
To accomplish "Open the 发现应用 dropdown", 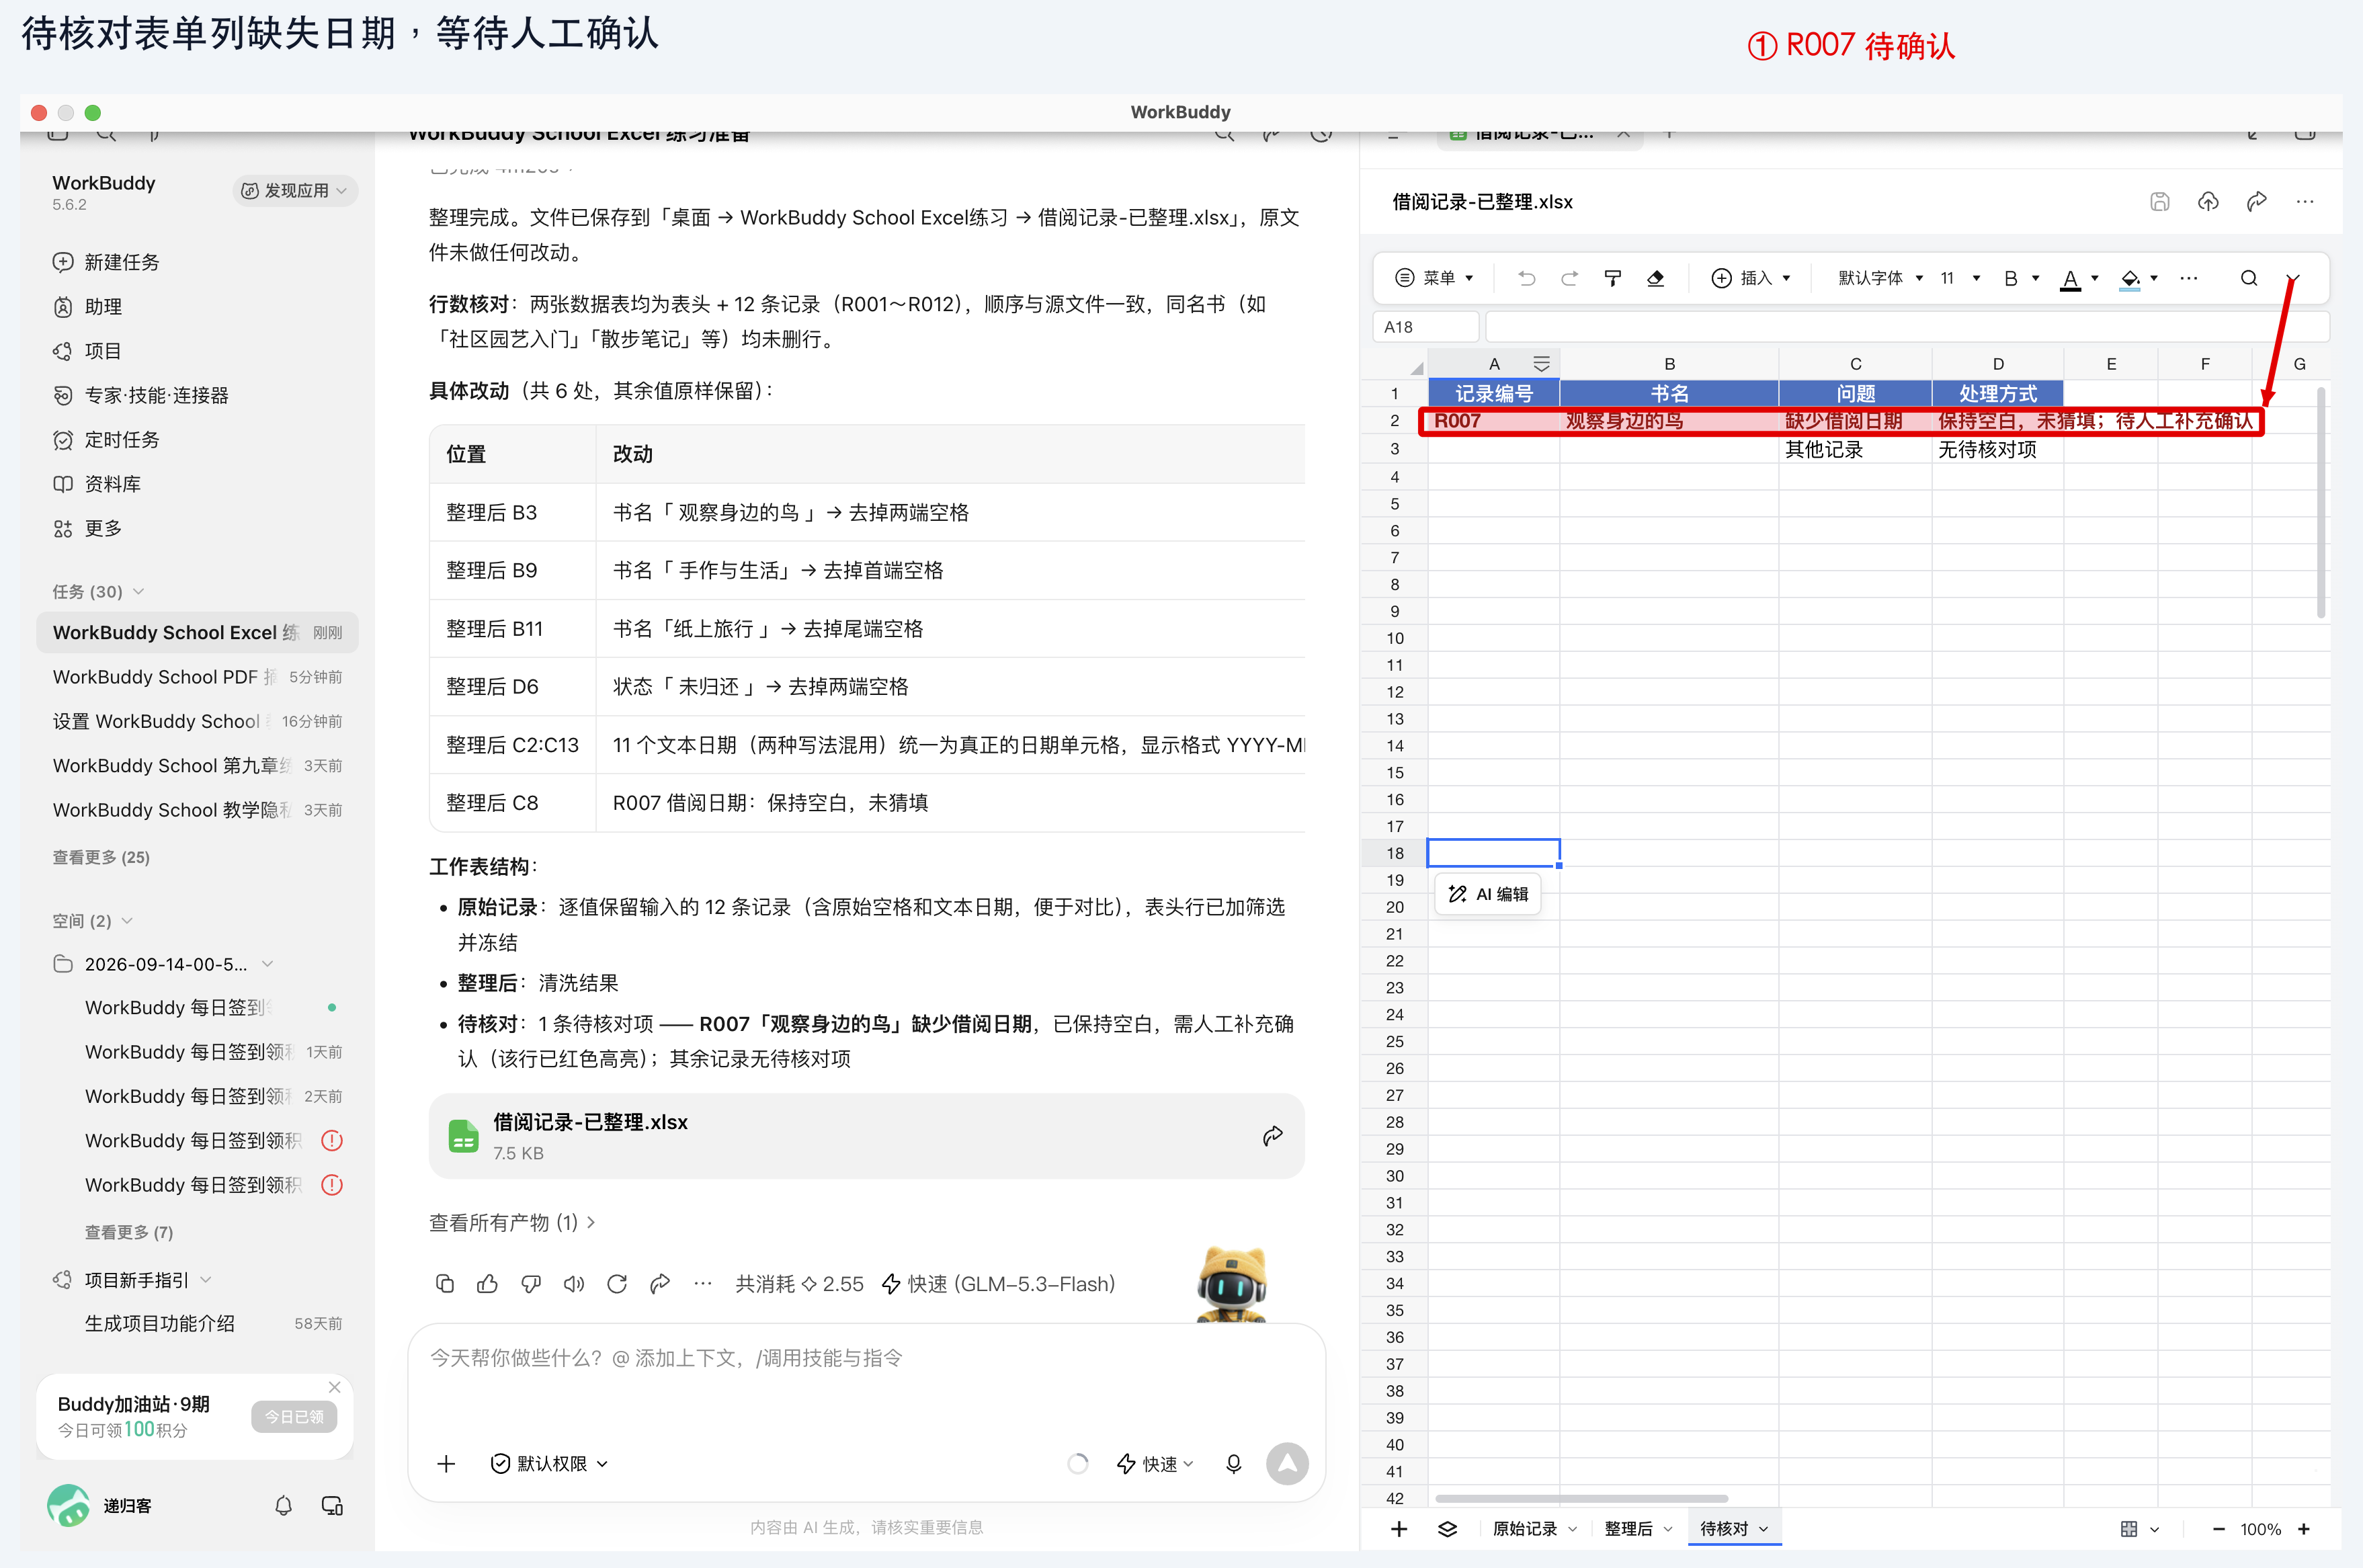I will click(x=295, y=190).
